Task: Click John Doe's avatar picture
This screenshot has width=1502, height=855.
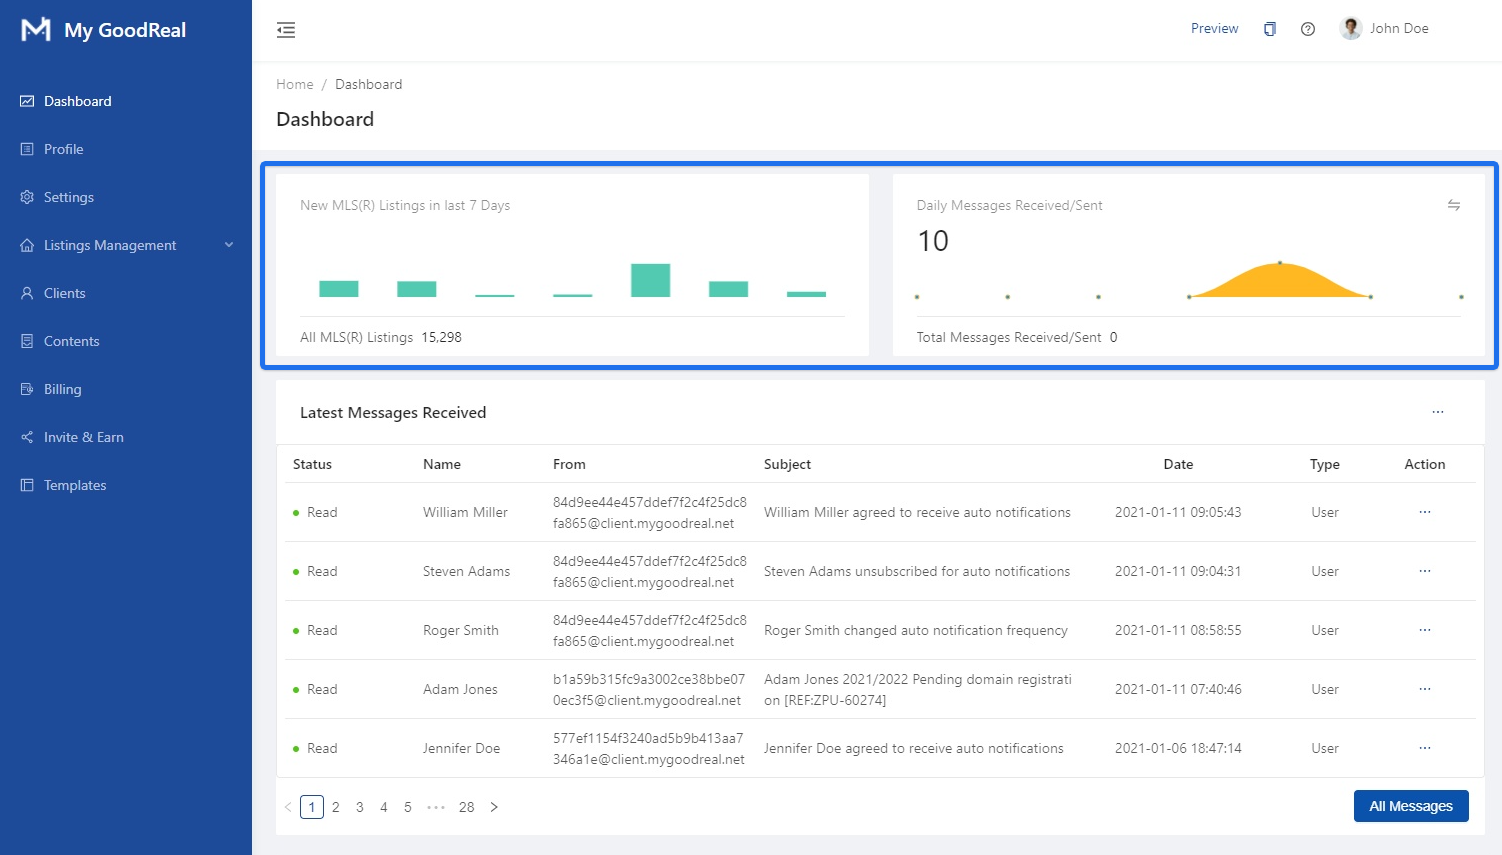Action: tap(1351, 29)
